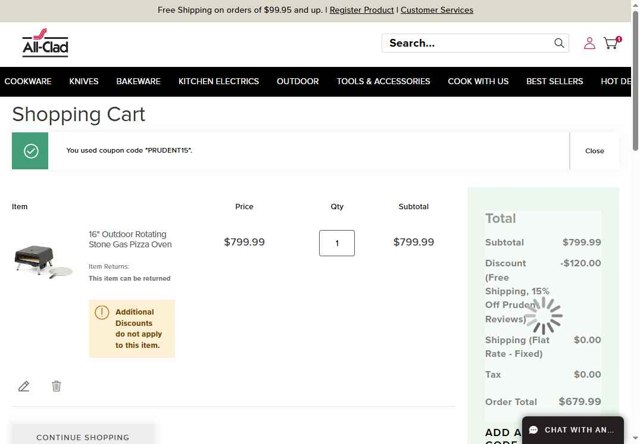Open Chat With An Expert widget
The height and width of the screenshot is (444, 640).
tap(573, 430)
